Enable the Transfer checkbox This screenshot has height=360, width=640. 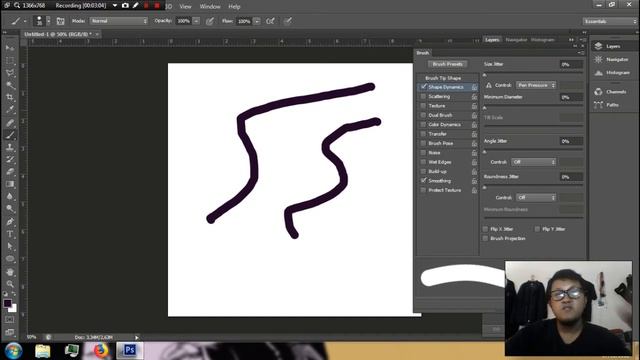(x=423, y=134)
